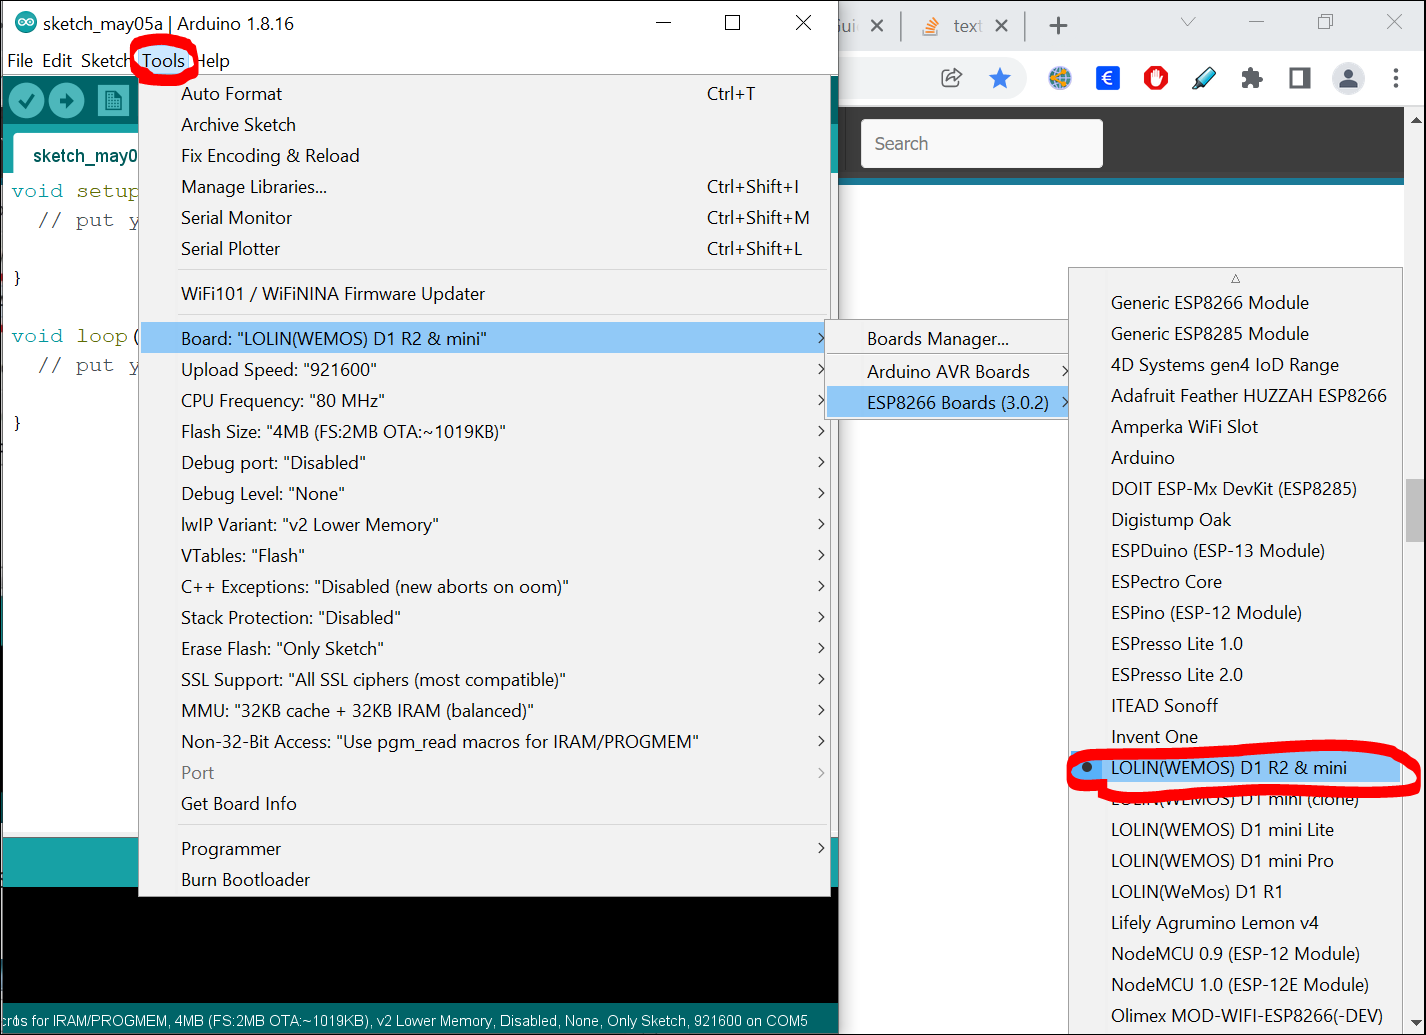Screen dimensions: 1426x1035
Task: Expand the Debug port submenu
Action: pyautogui.click(x=484, y=462)
